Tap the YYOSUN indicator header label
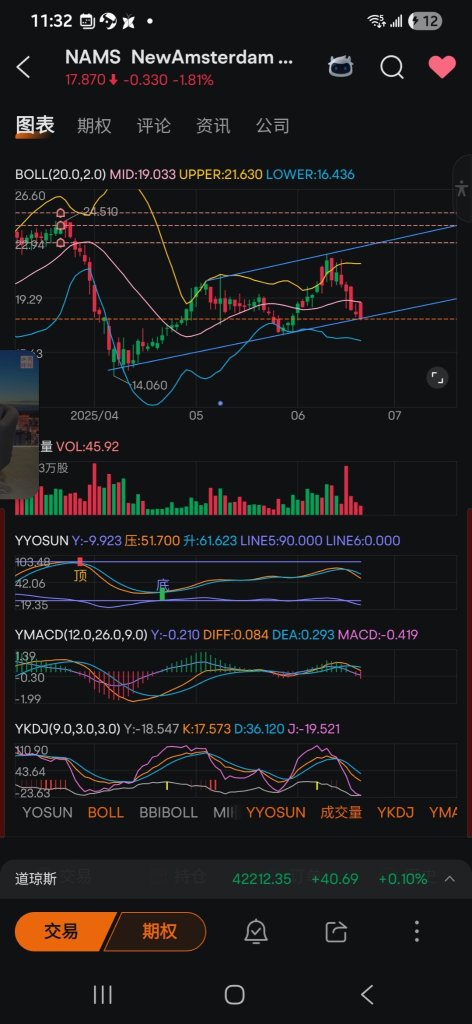 click(42, 541)
